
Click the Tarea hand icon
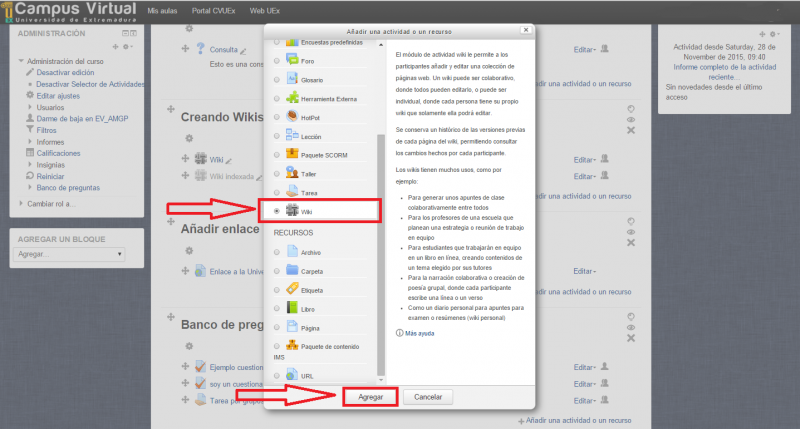(x=292, y=191)
